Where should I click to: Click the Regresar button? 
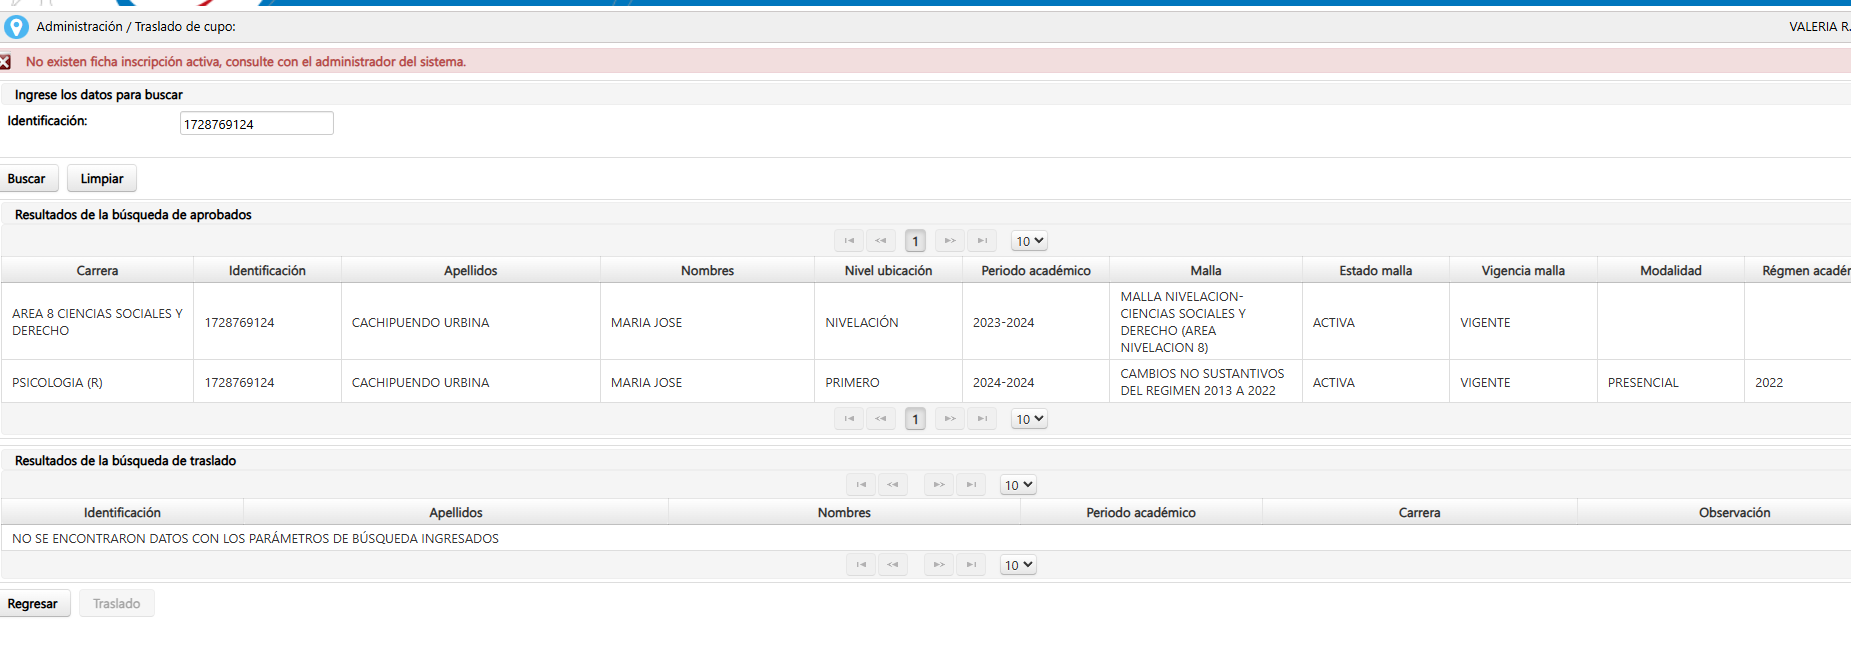(33, 604)
